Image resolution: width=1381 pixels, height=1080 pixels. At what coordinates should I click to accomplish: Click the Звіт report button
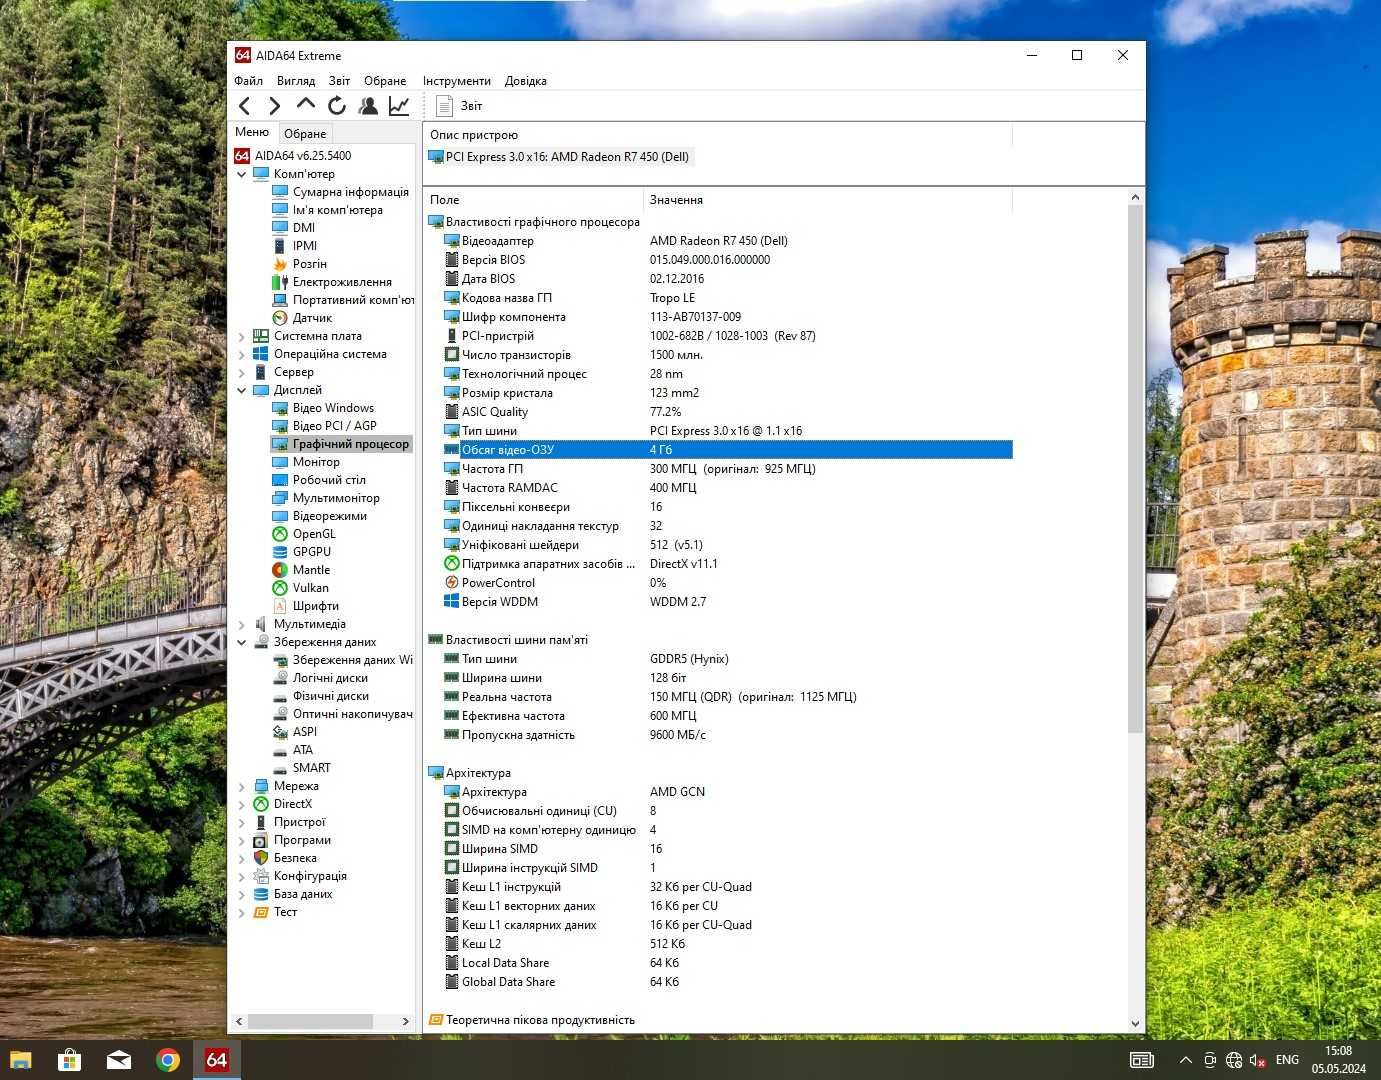(x=459, y=106)
